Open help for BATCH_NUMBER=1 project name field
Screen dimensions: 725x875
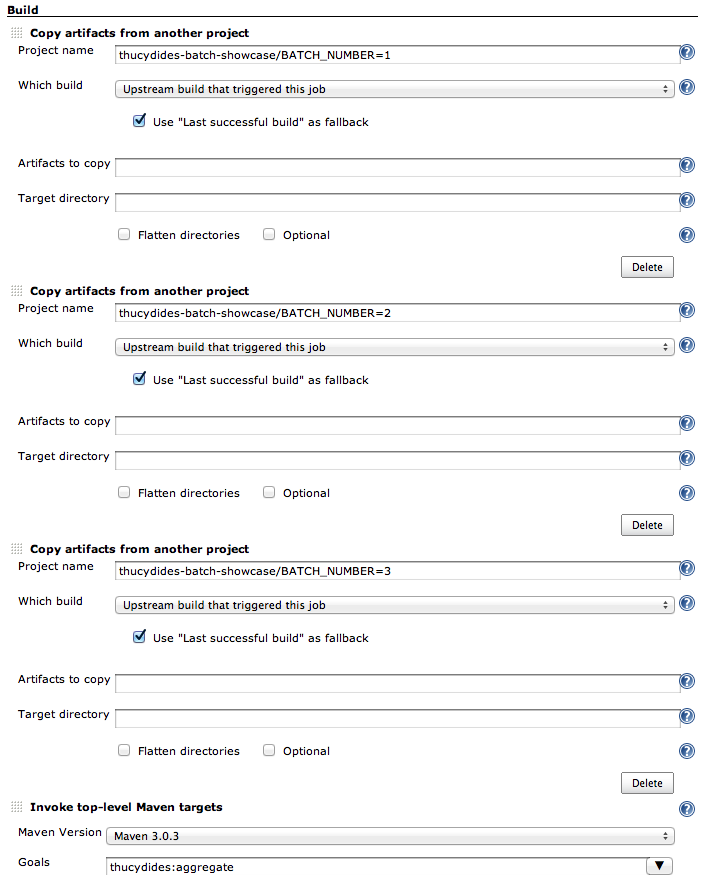pyautogui.click(x=686, y=52)
